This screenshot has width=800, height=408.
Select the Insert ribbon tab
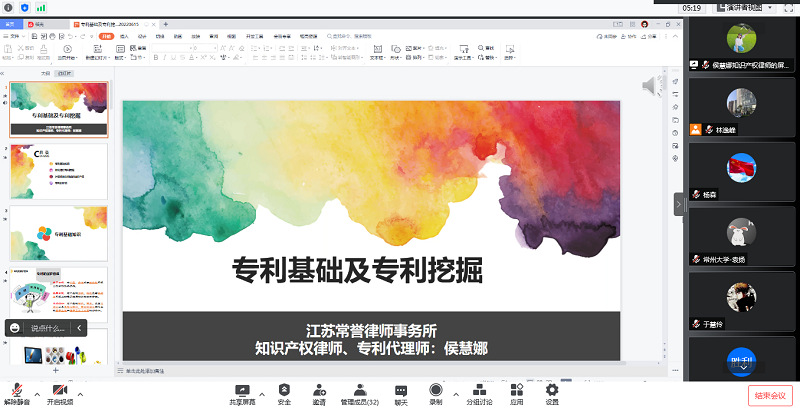click(x=124, y=36)
